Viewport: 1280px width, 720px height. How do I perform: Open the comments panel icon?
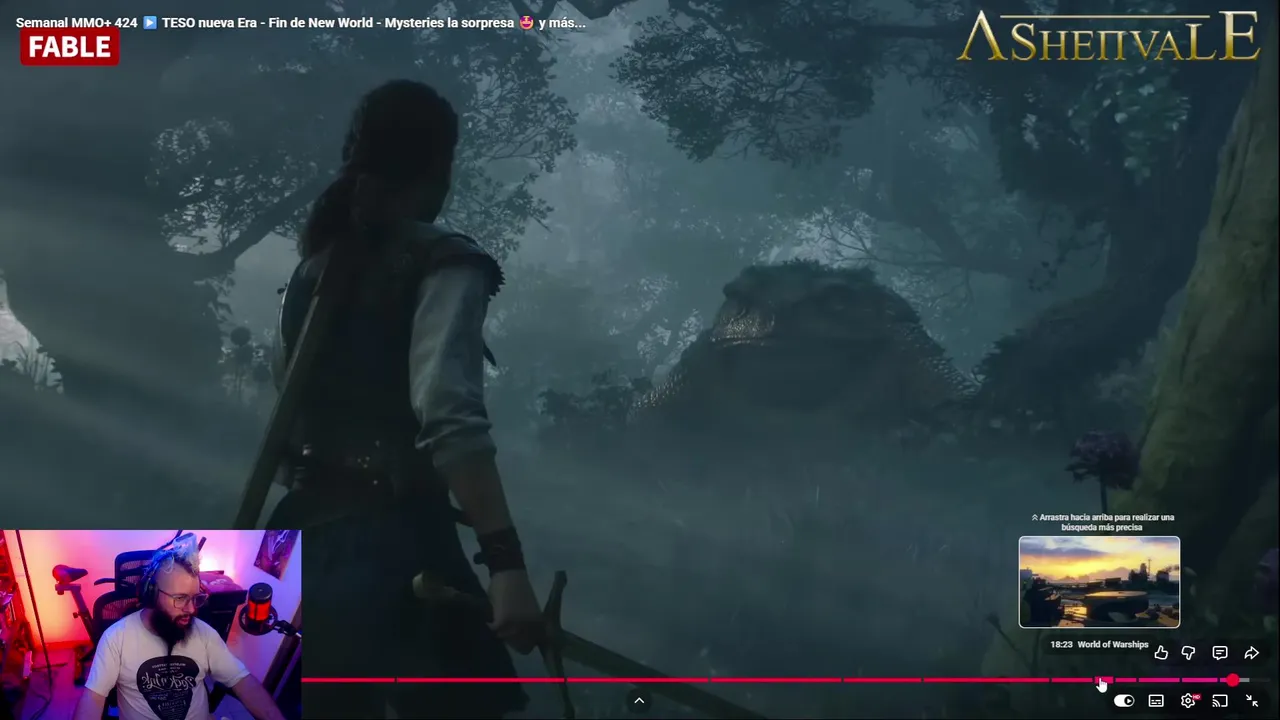[1220, 653]
